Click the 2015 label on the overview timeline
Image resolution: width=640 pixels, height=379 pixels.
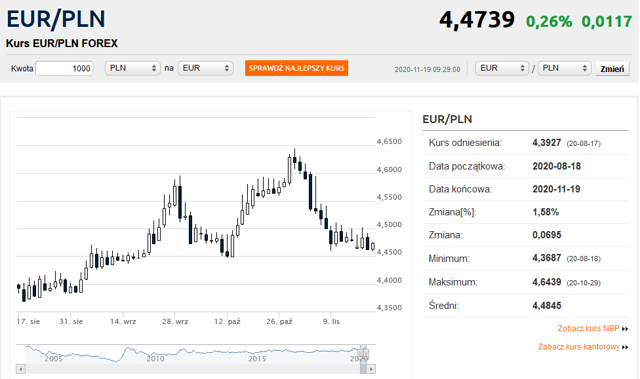[257, 359]
